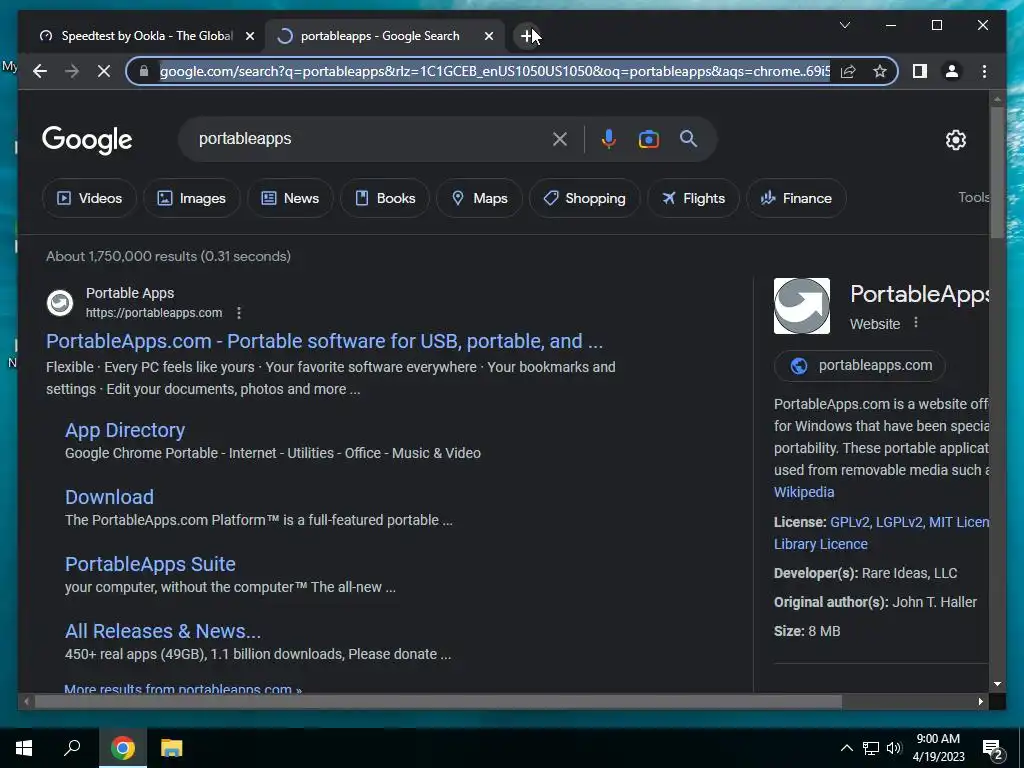This screenshot has width=1024, height=768.
Task: Open the PortableApps Suite sitelink
Action: 150,564
